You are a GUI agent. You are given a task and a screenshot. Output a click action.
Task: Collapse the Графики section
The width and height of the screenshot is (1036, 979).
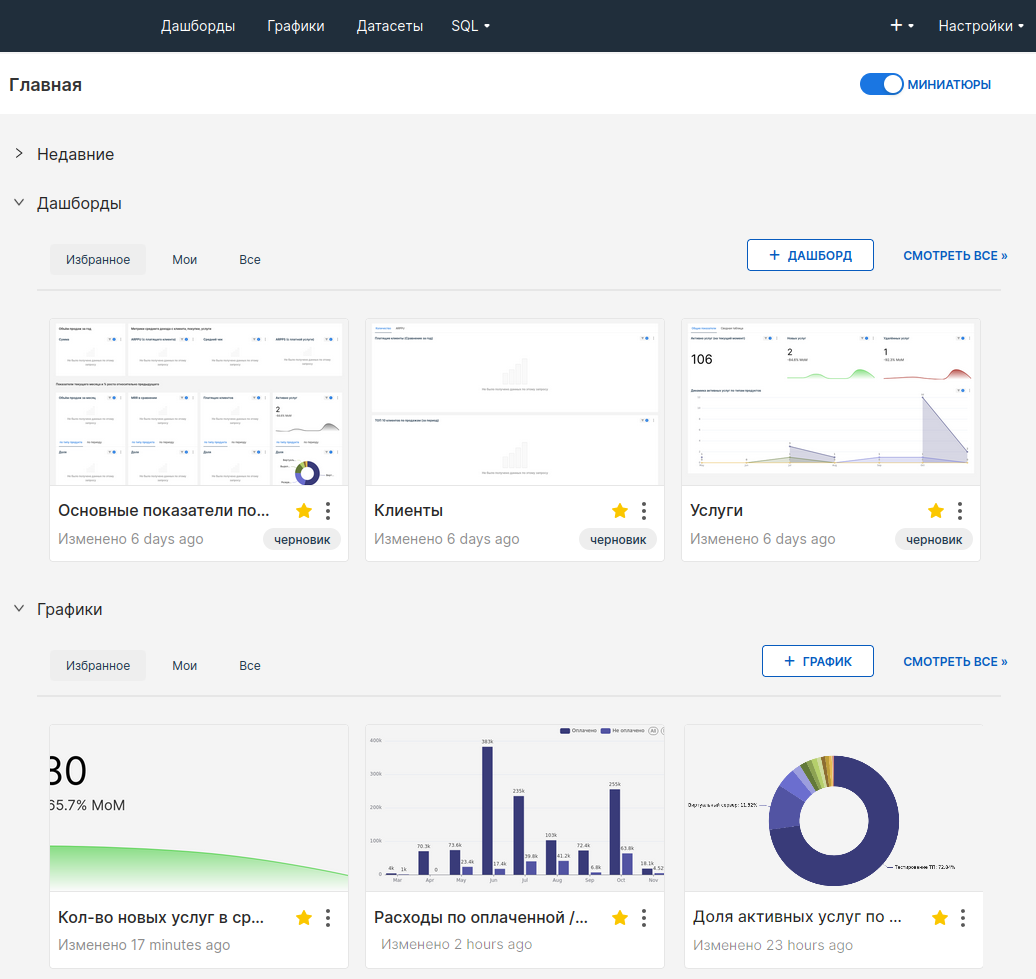(19, 609)
